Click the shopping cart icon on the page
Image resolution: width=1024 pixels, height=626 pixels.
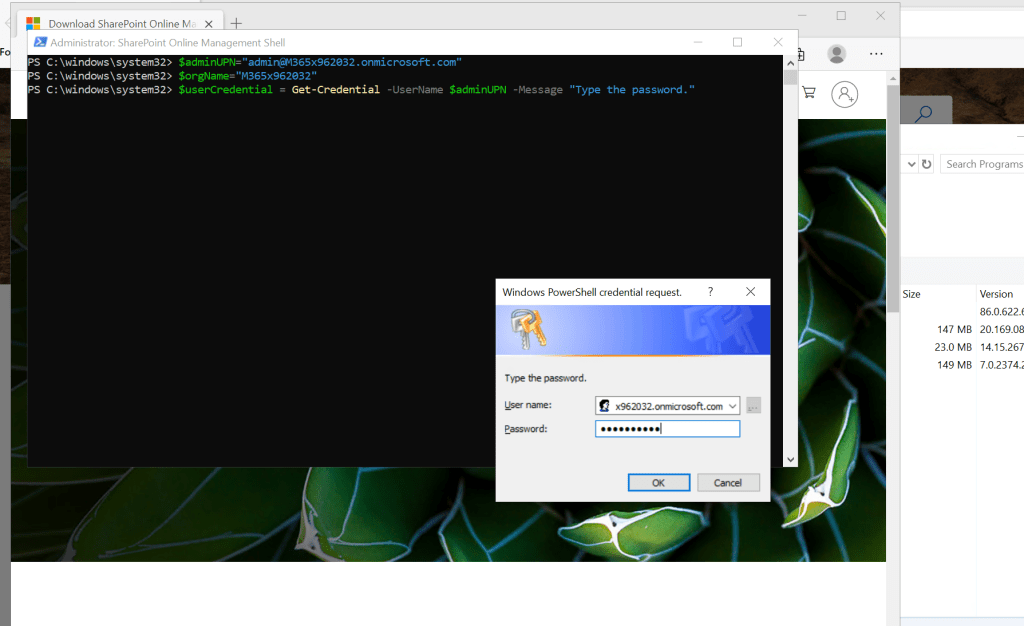[809, 93]
